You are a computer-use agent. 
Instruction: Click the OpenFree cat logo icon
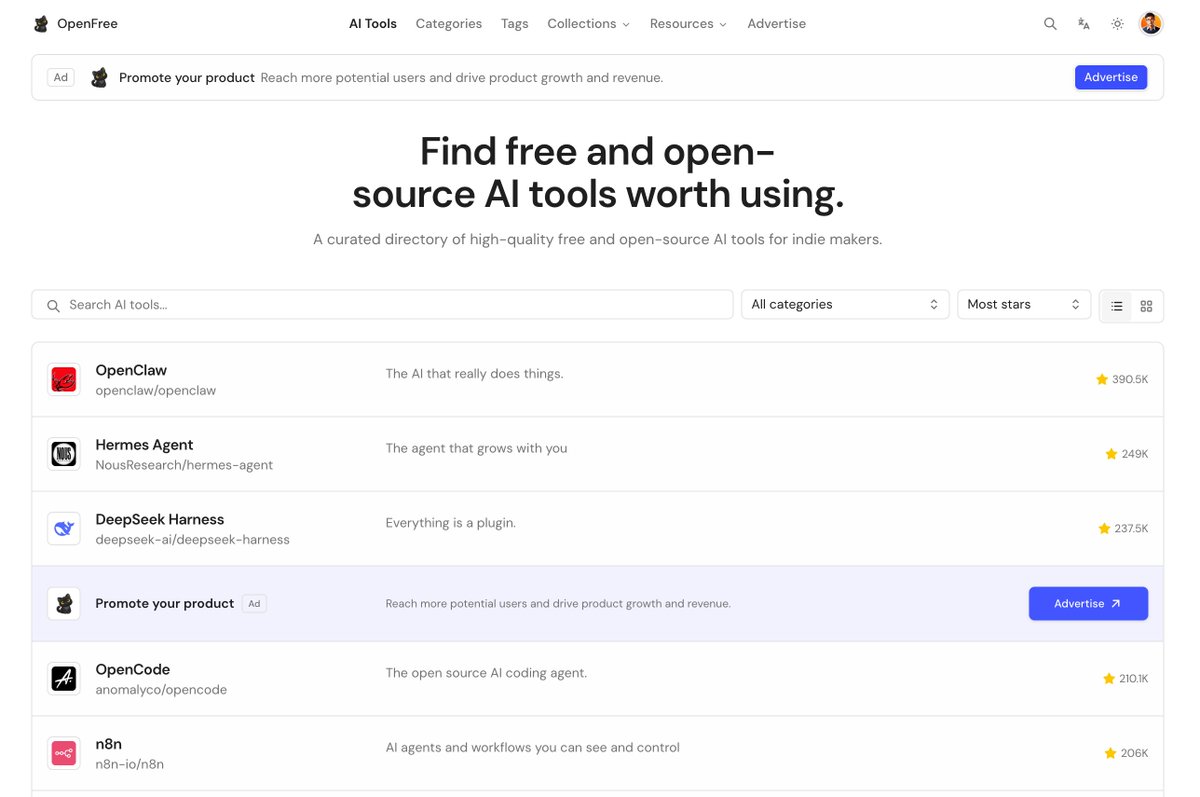pyautogui.click(x=41, y=24)
